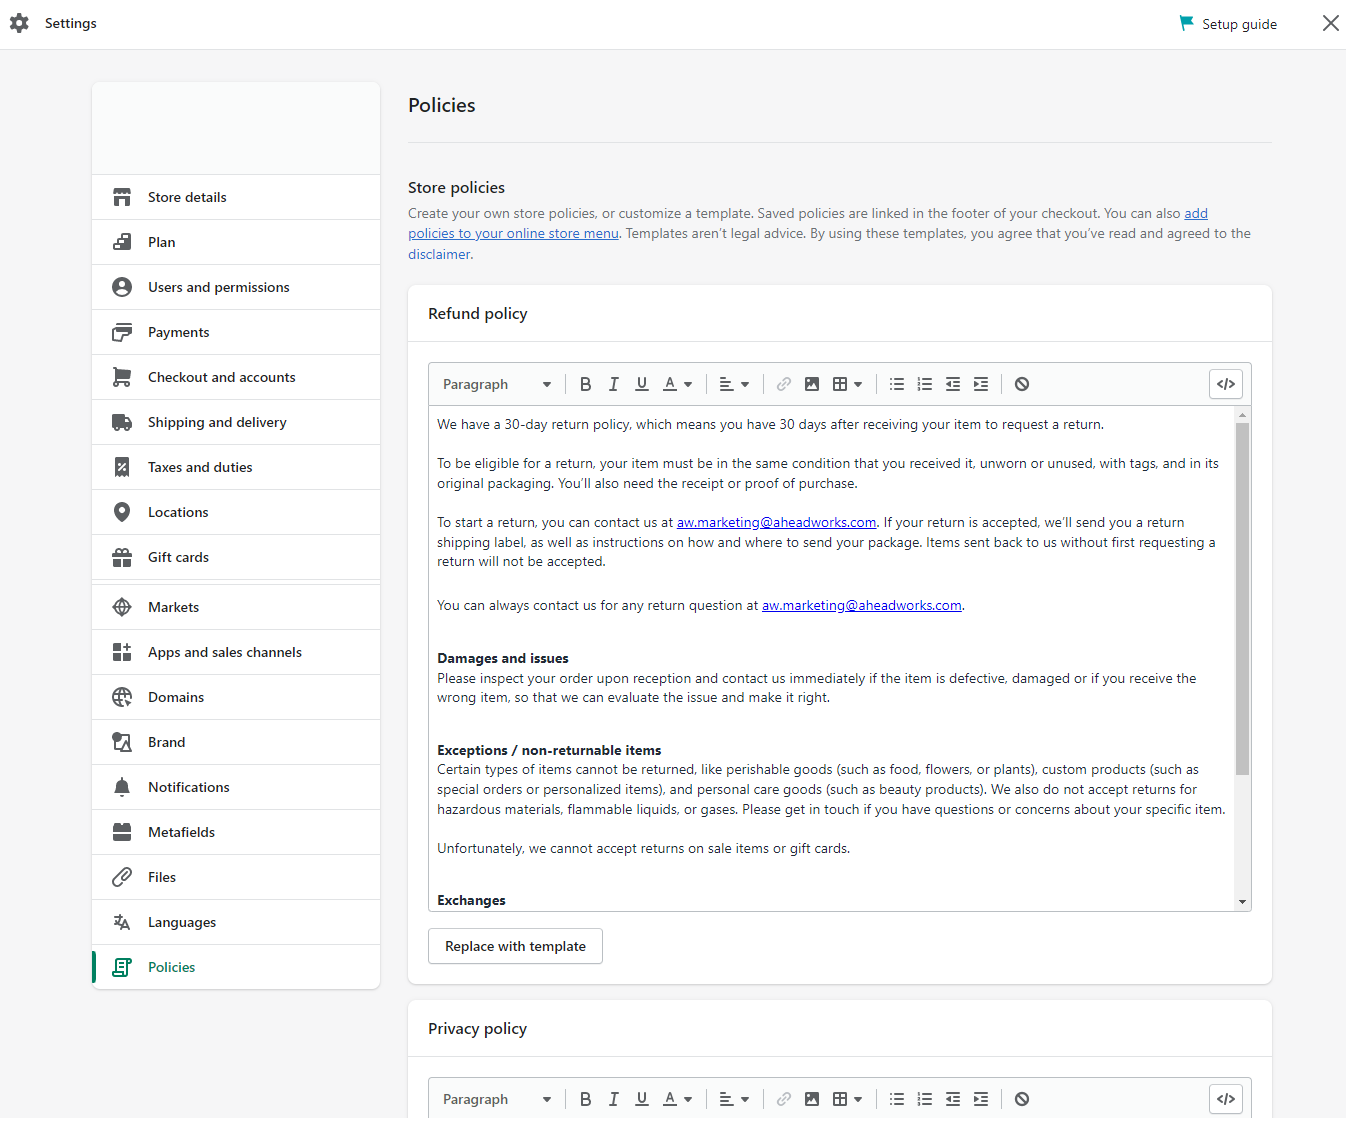
Task: Follow add policies to online store menu link
Action: 513,233
